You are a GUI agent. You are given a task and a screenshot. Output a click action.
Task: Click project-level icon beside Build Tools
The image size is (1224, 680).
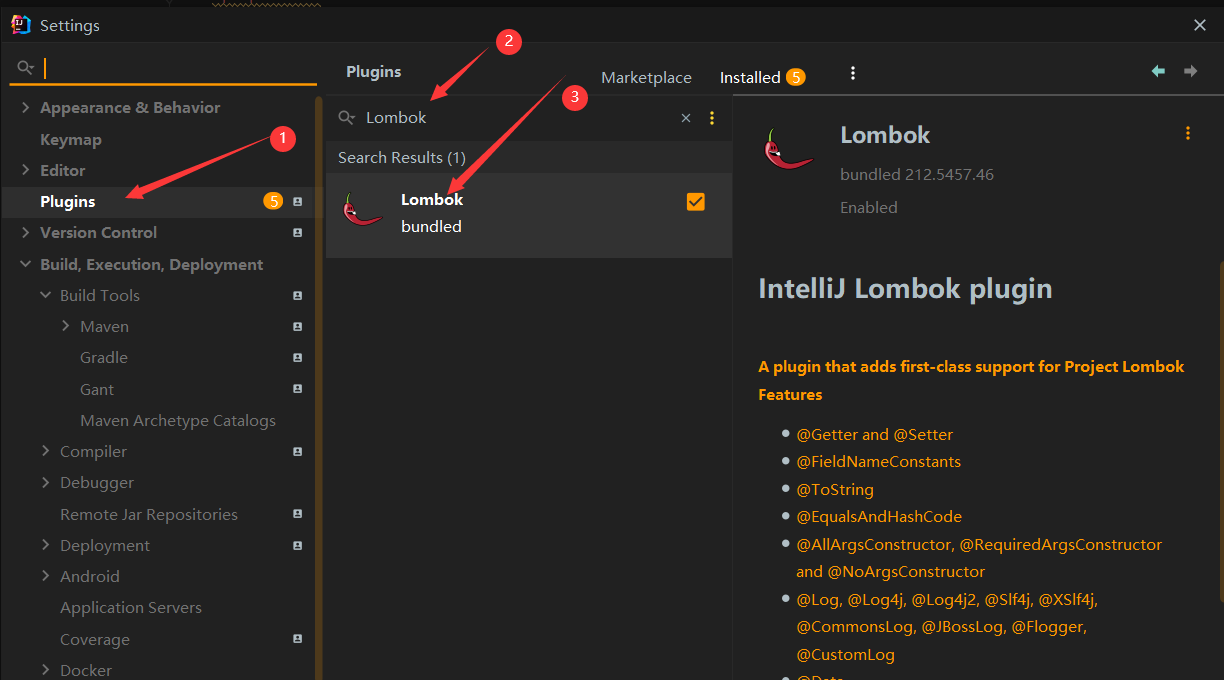coord(297,296)
